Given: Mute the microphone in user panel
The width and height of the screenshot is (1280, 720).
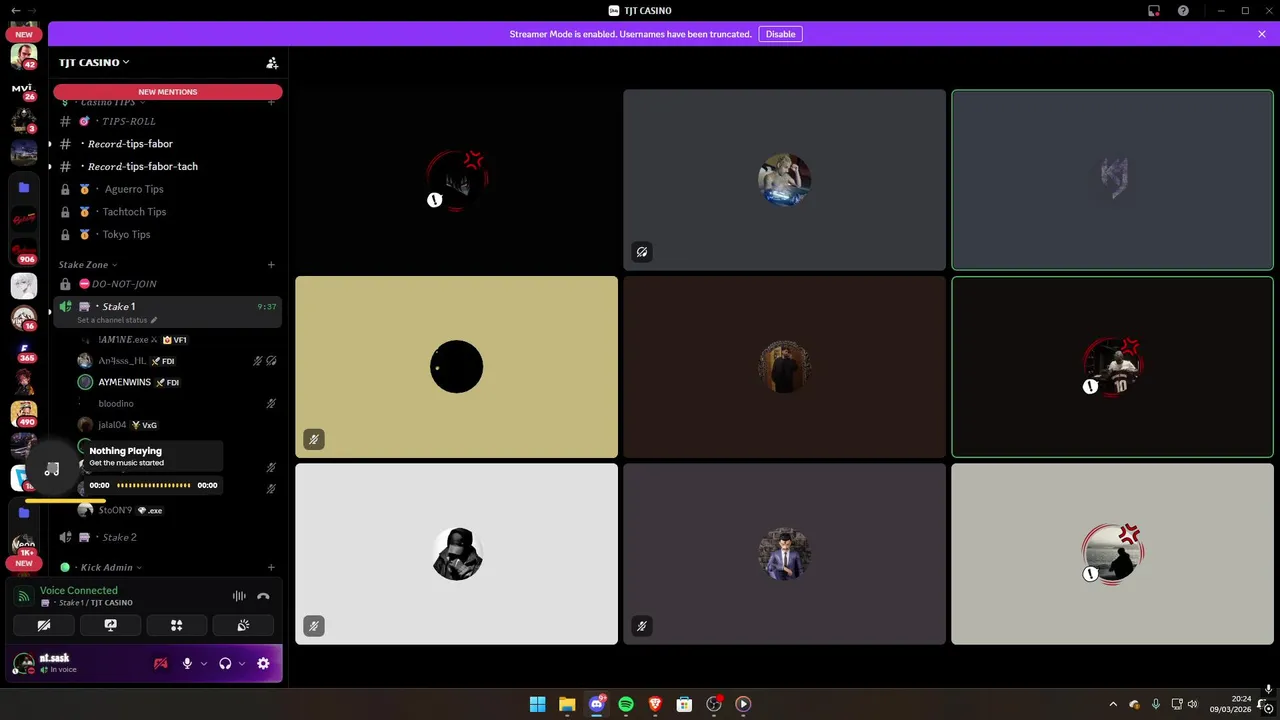Looking at the screenshot, I should point(187,663).
